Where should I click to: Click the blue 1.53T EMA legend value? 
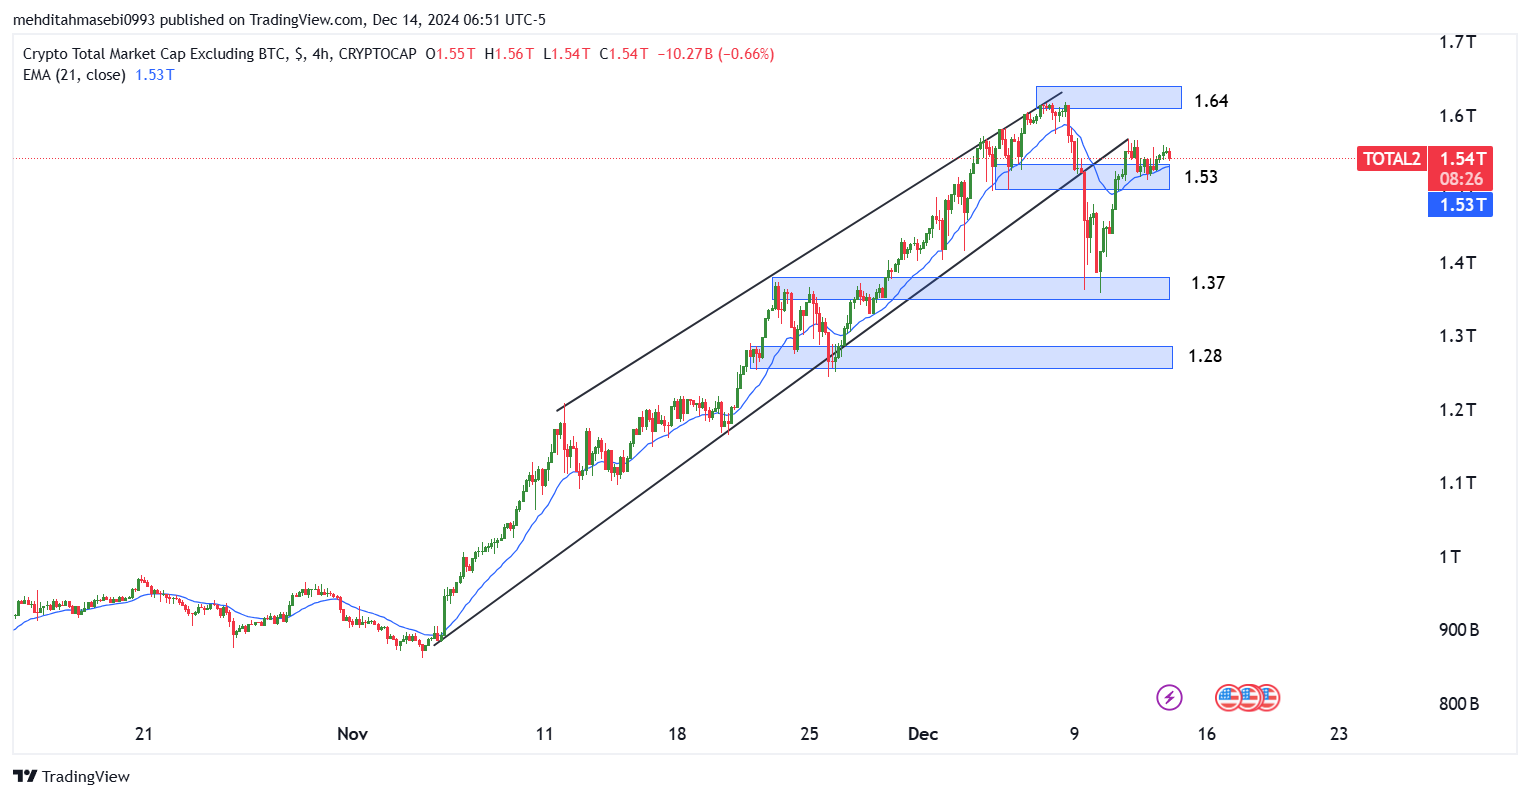tap(154, 75)
